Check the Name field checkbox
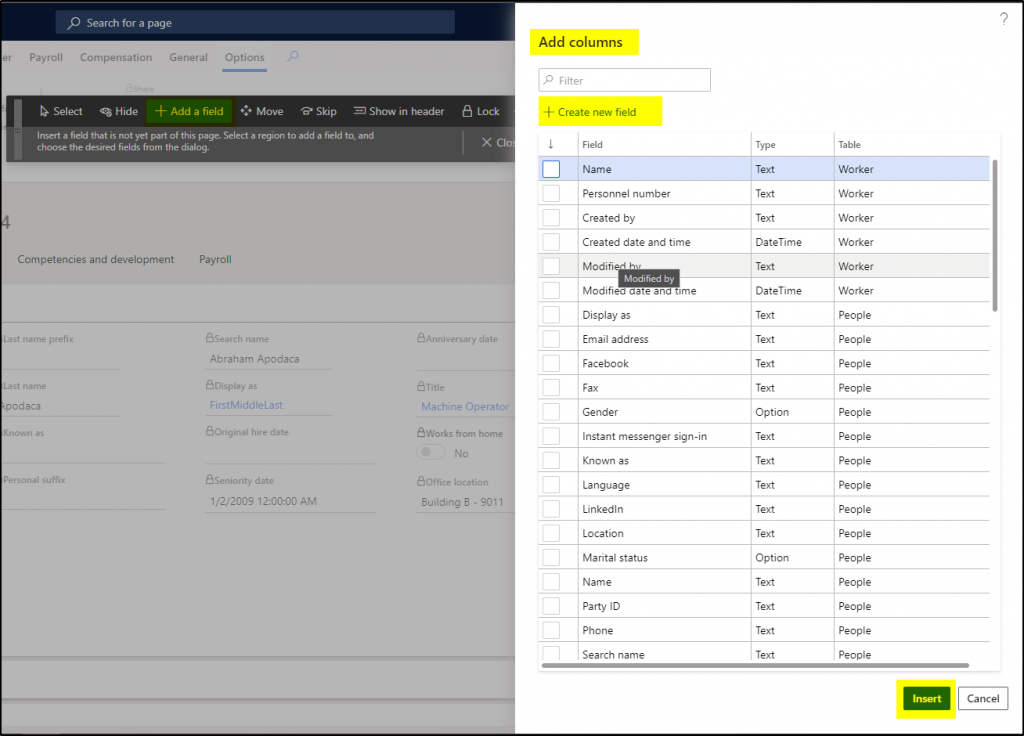The image size is (1024, 736). [551, 168]
